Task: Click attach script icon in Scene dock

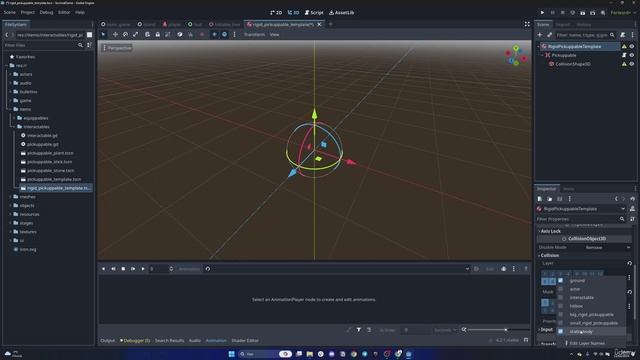Action: coord(622,35)
